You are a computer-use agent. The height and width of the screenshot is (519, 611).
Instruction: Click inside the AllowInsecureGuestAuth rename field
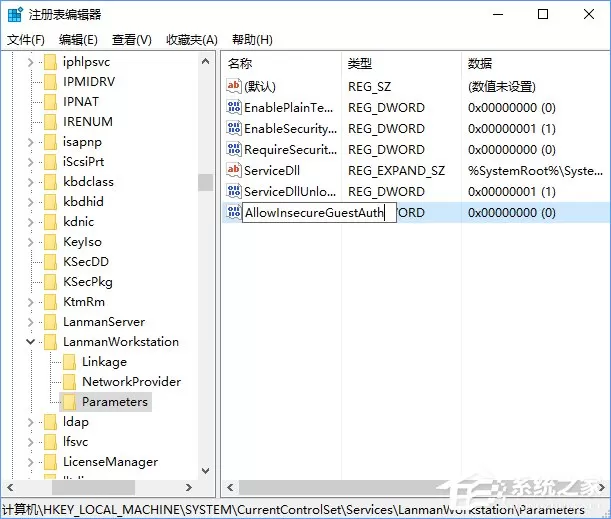click(x=320, y=213)
